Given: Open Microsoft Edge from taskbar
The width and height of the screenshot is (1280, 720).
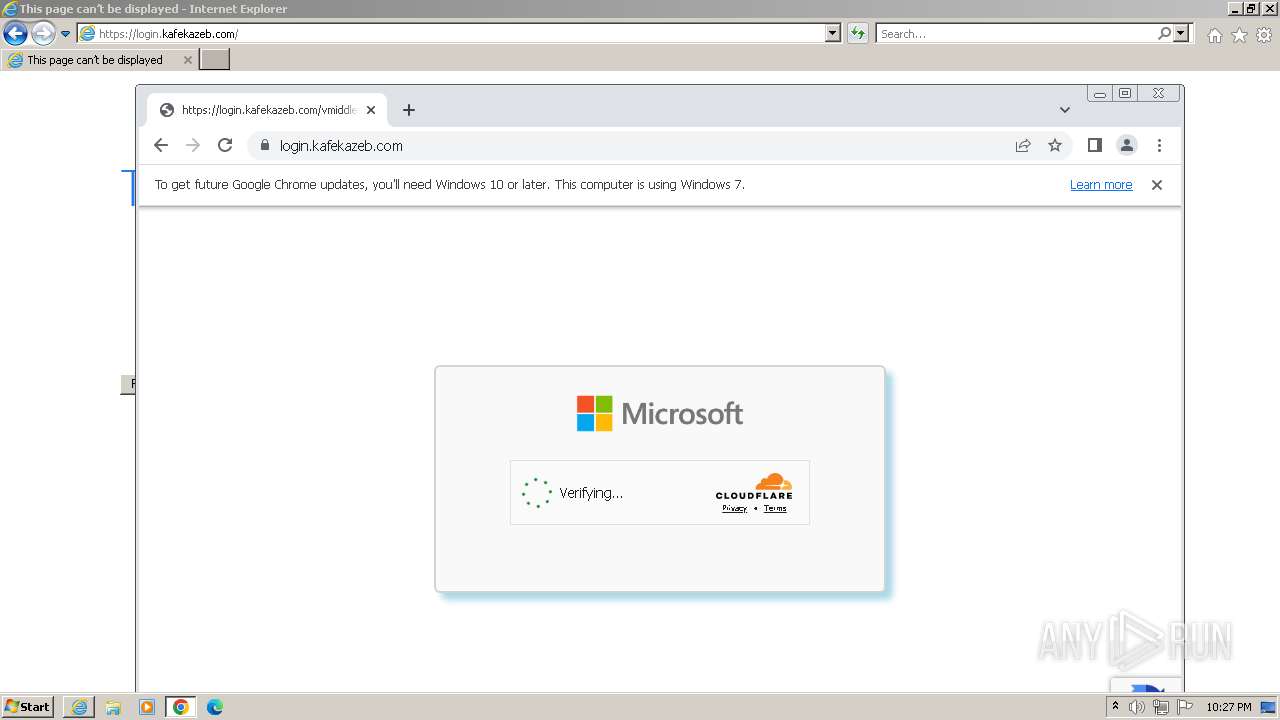Looking at the screenshot, I should (x=214, y=707).
